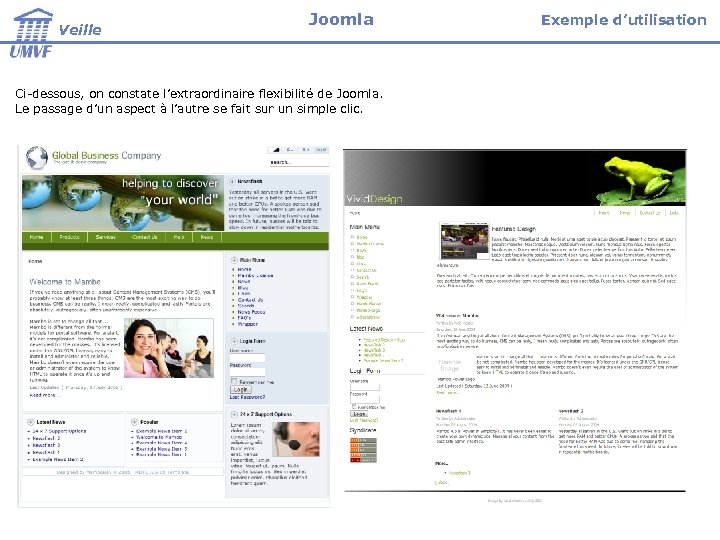Click the Popular module bullet icon

tap(135, 422)
